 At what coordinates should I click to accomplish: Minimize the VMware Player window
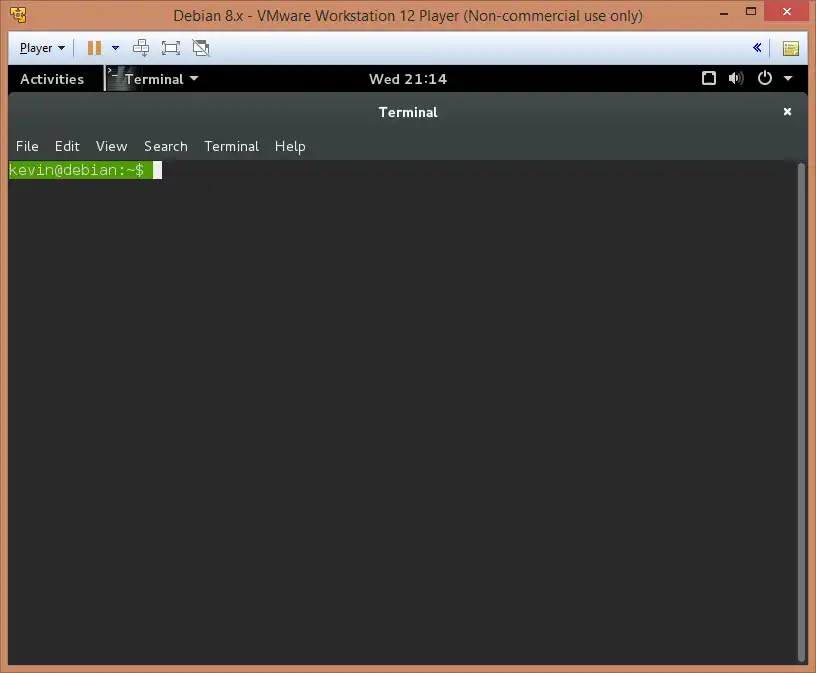(724, 12)
